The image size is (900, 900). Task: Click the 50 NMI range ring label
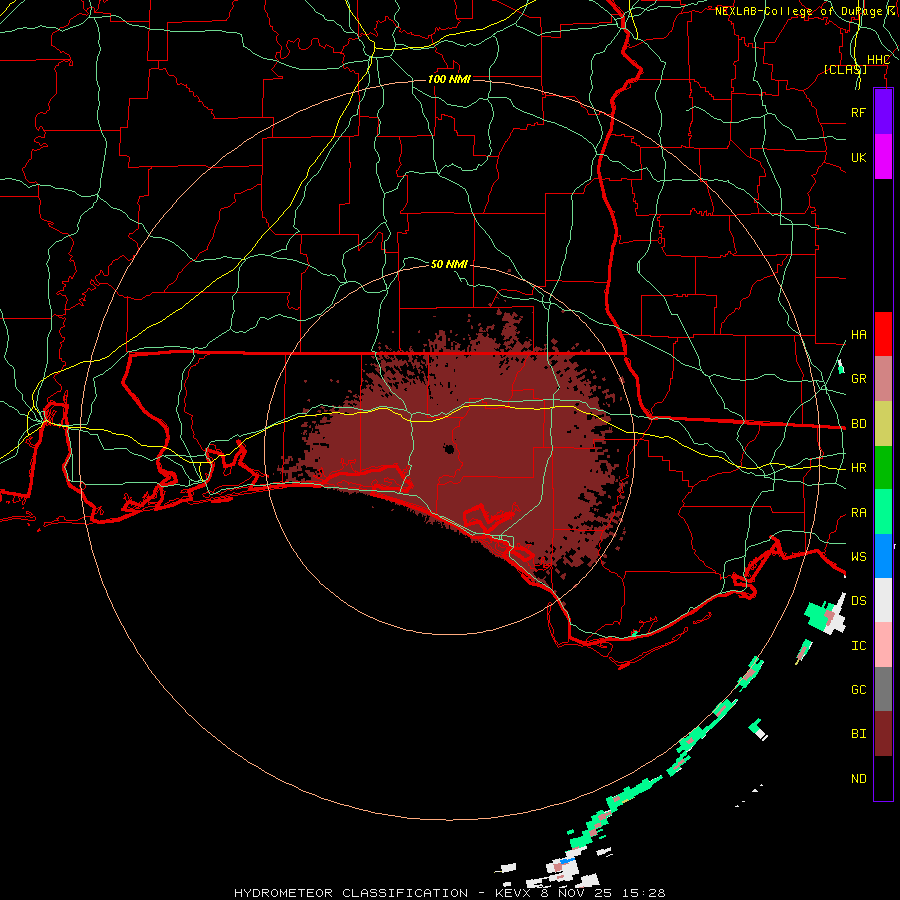(449, 264)
